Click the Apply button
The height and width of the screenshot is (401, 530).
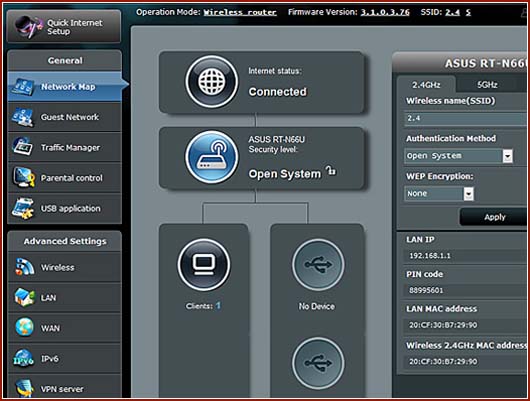(x=494, y=217)
